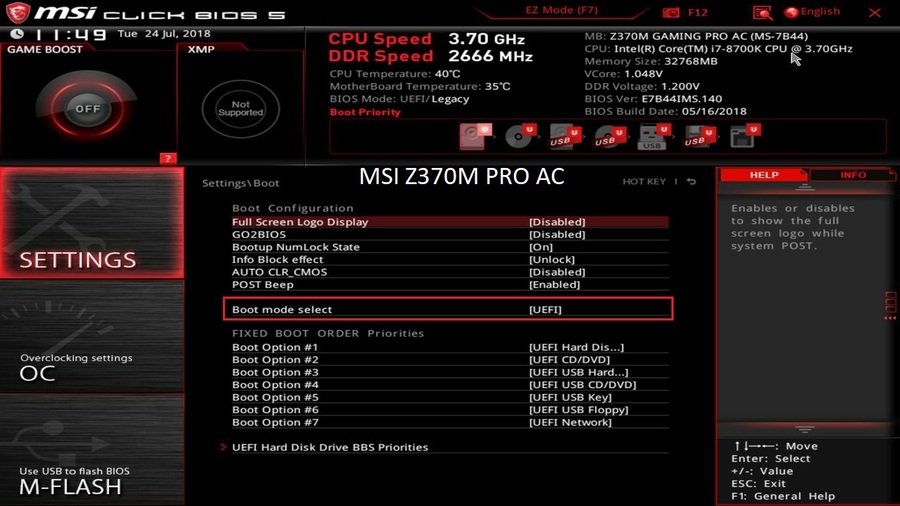Image resolution: width=900 pixels, height=506 pixels.
Task: Click the UEFI hard disk boot priority icon
Action: [x=475, y=137]
